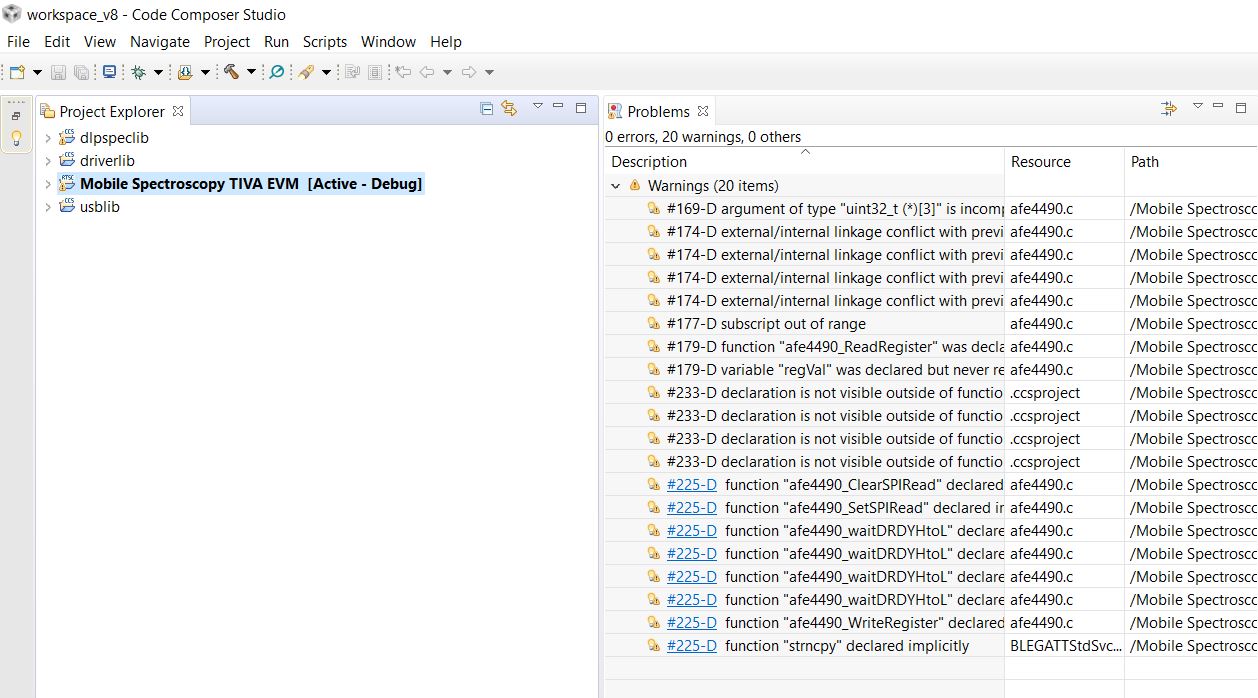Screen dimensions: 1258x698
Task: Click the Save toolbar icon
Action: [58, 72]
